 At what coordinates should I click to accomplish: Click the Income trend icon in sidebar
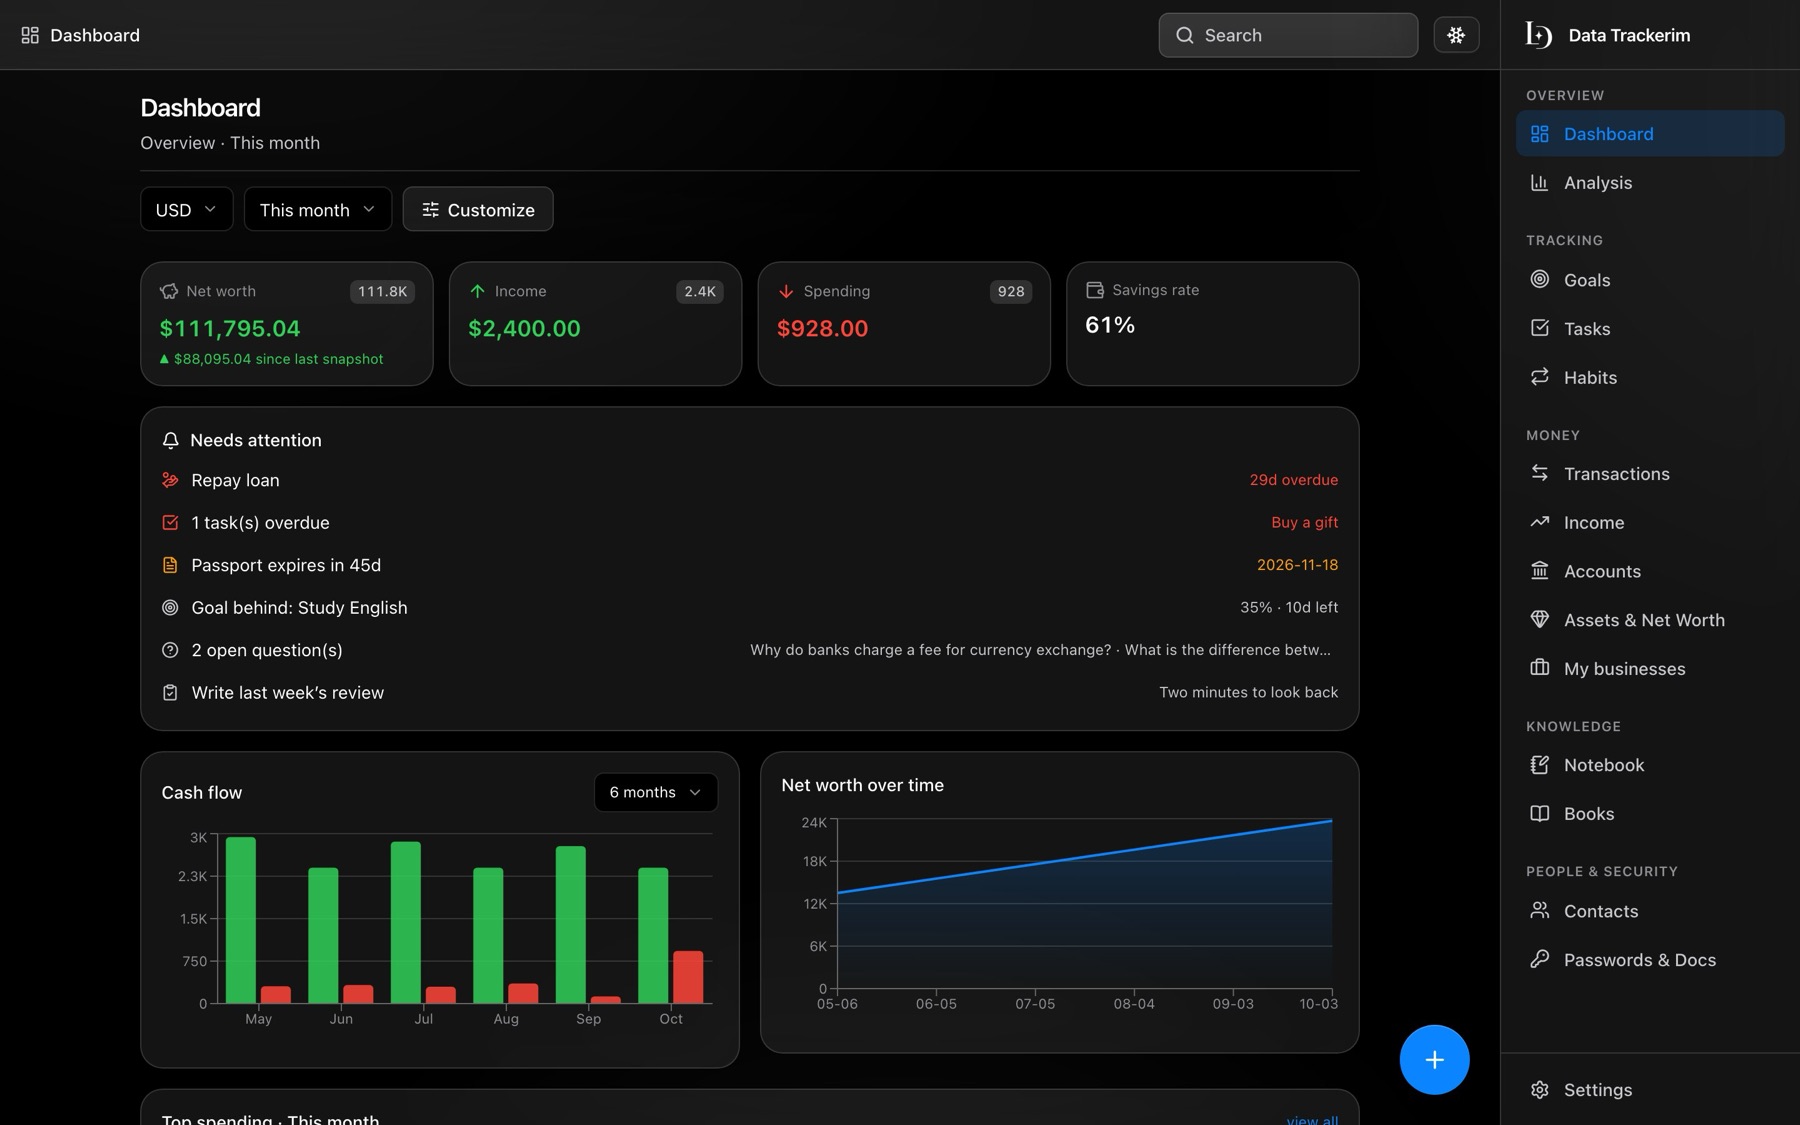point(1540,522)
